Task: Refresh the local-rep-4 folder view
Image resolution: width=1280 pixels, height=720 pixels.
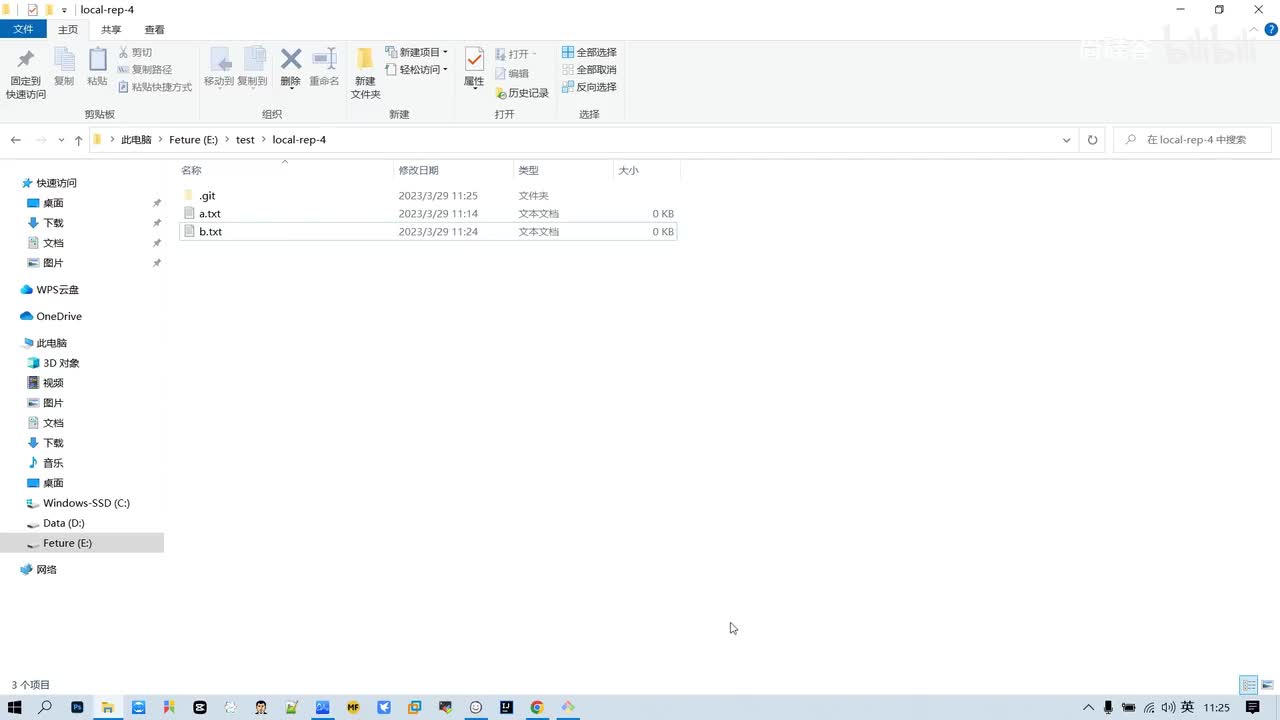Action: coord(1092,140)
